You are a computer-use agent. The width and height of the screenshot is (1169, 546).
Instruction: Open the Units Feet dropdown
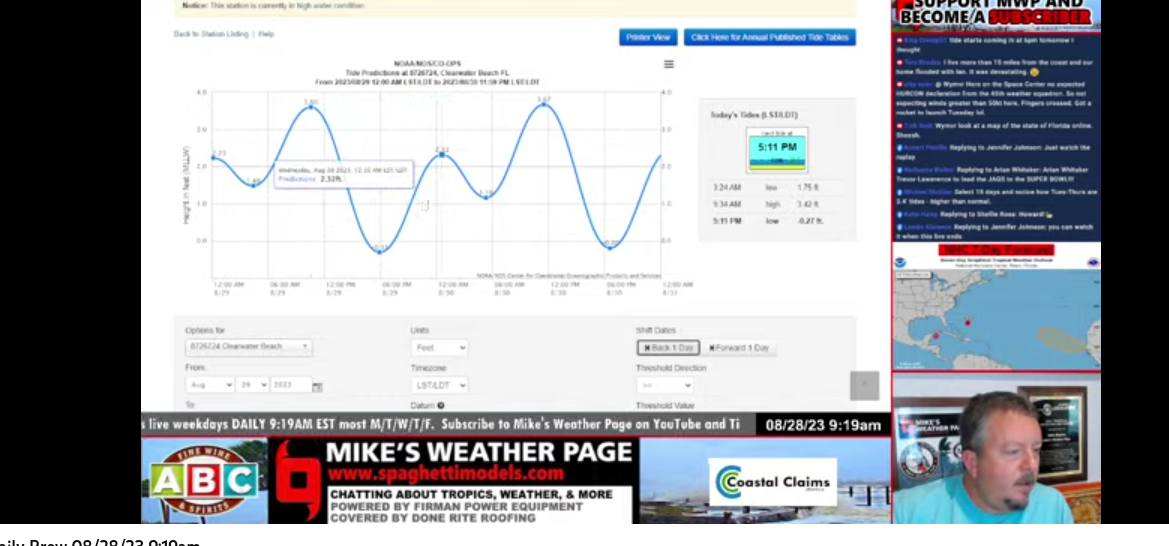click(x=439, y=348)
